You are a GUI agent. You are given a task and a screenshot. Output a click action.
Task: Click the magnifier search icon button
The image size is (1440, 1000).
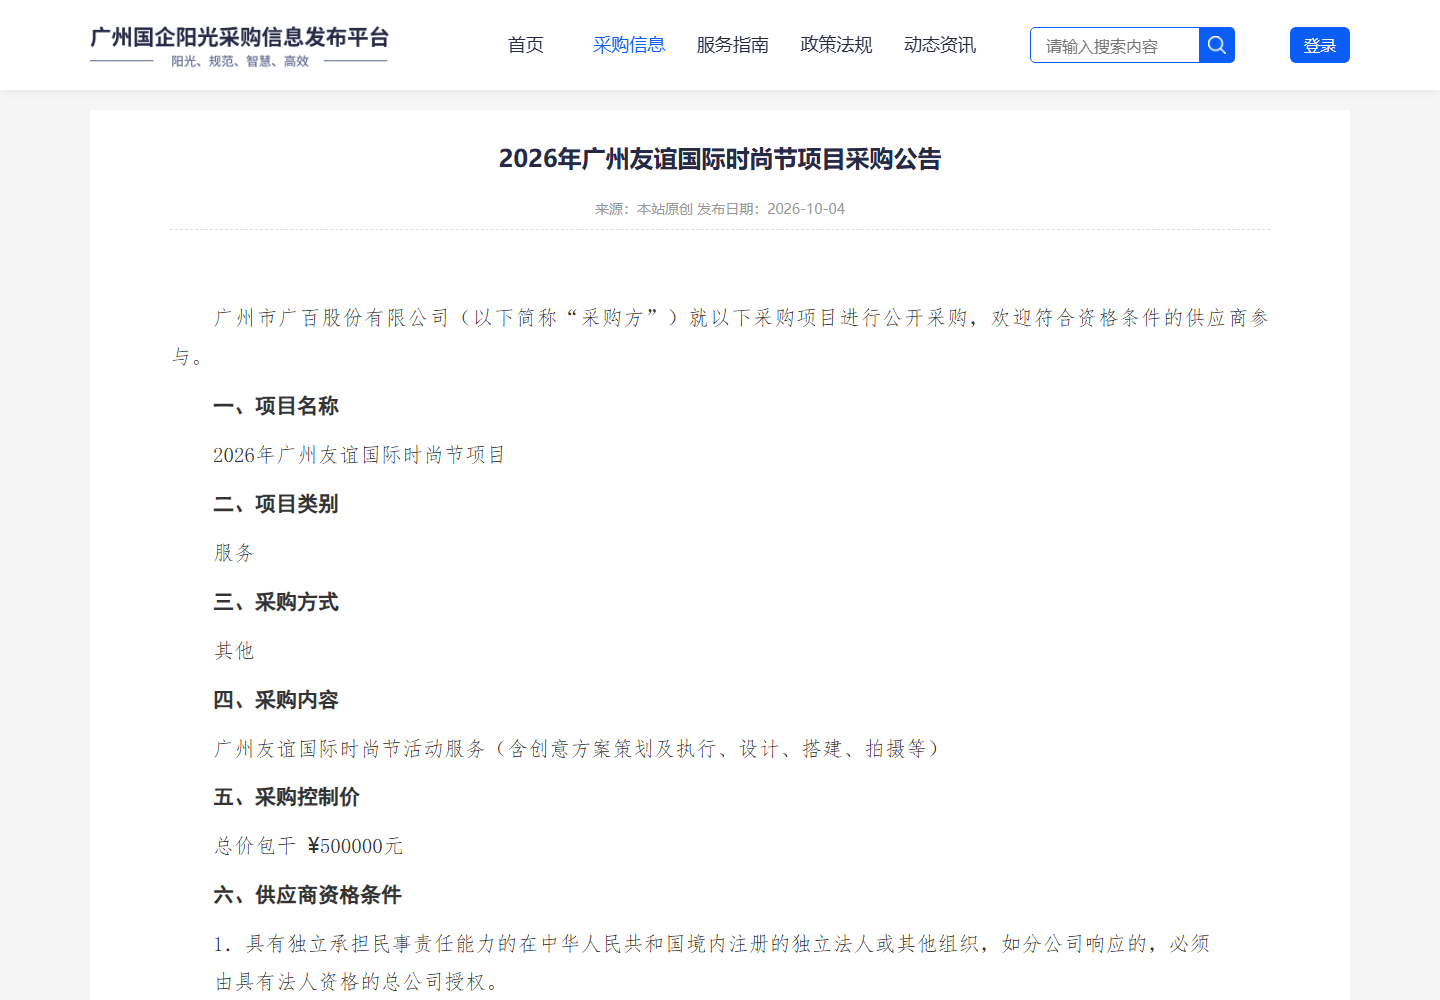click(1217, 45)
